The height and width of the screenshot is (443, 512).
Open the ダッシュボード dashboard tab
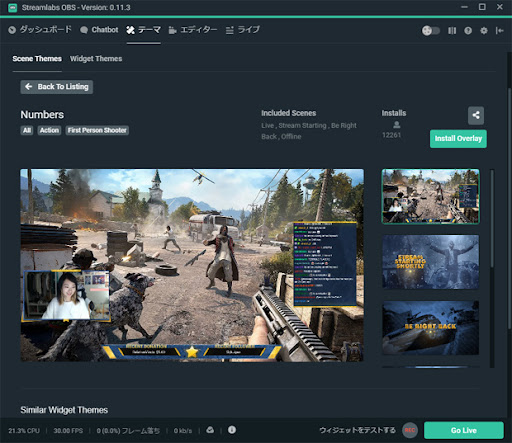coord(40,30)
